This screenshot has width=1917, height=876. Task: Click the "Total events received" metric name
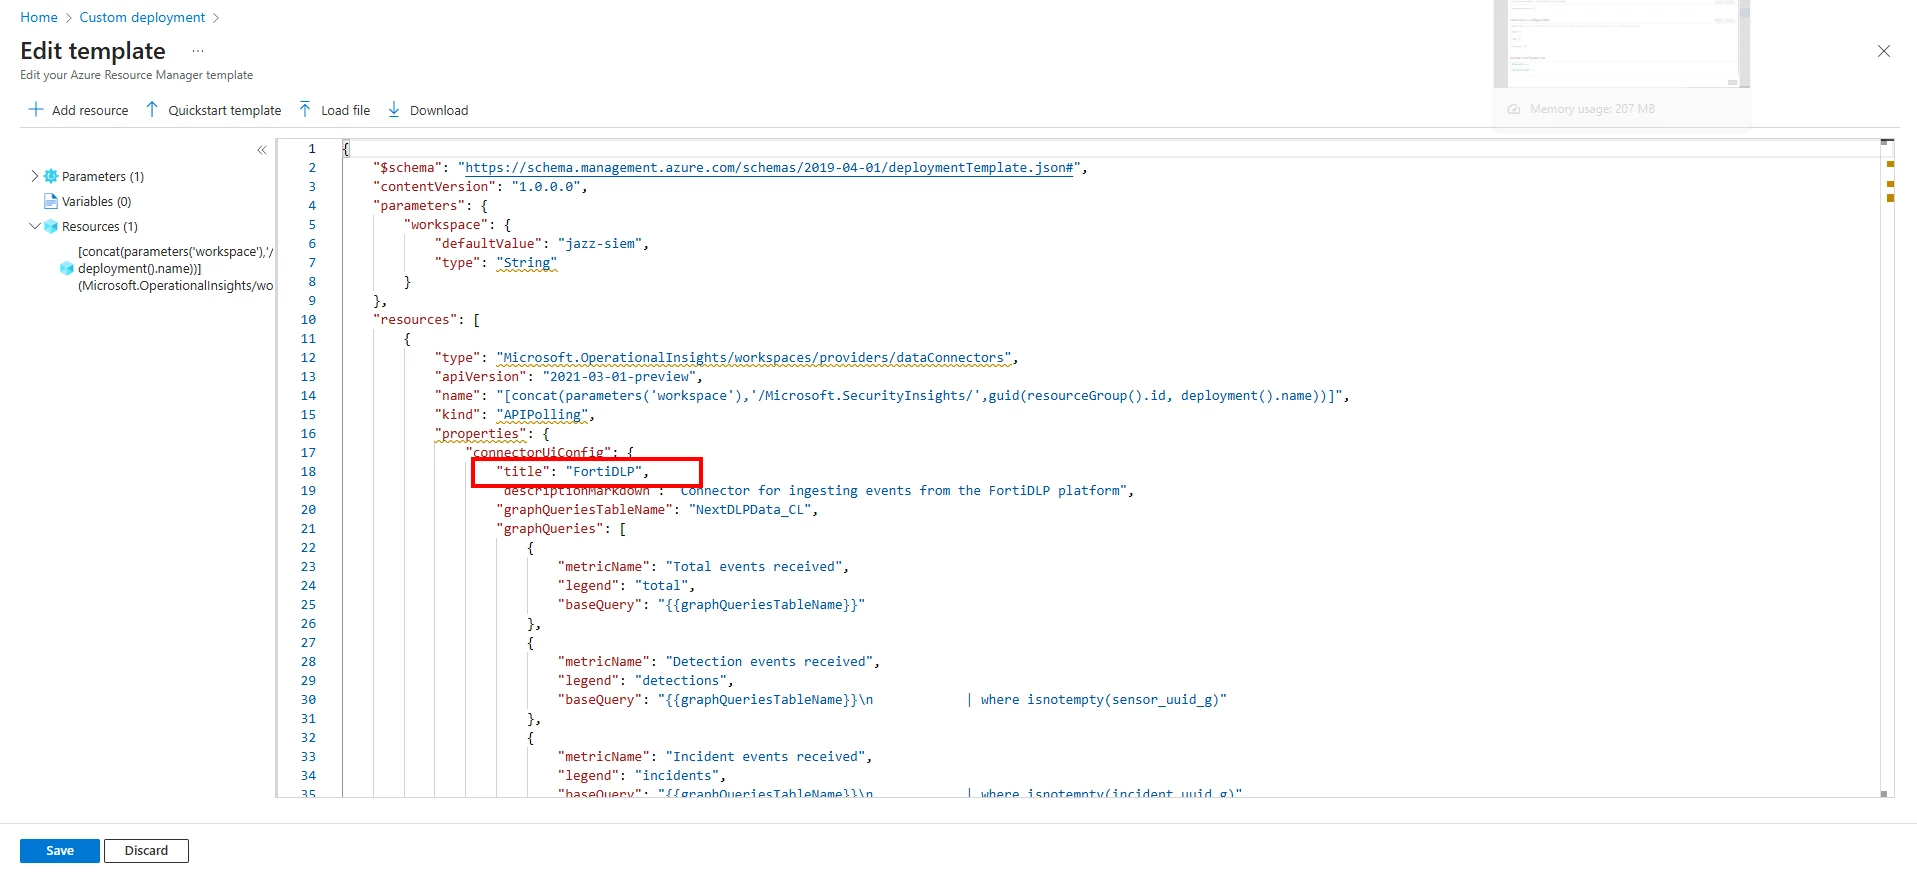click(x=754, y=566)
